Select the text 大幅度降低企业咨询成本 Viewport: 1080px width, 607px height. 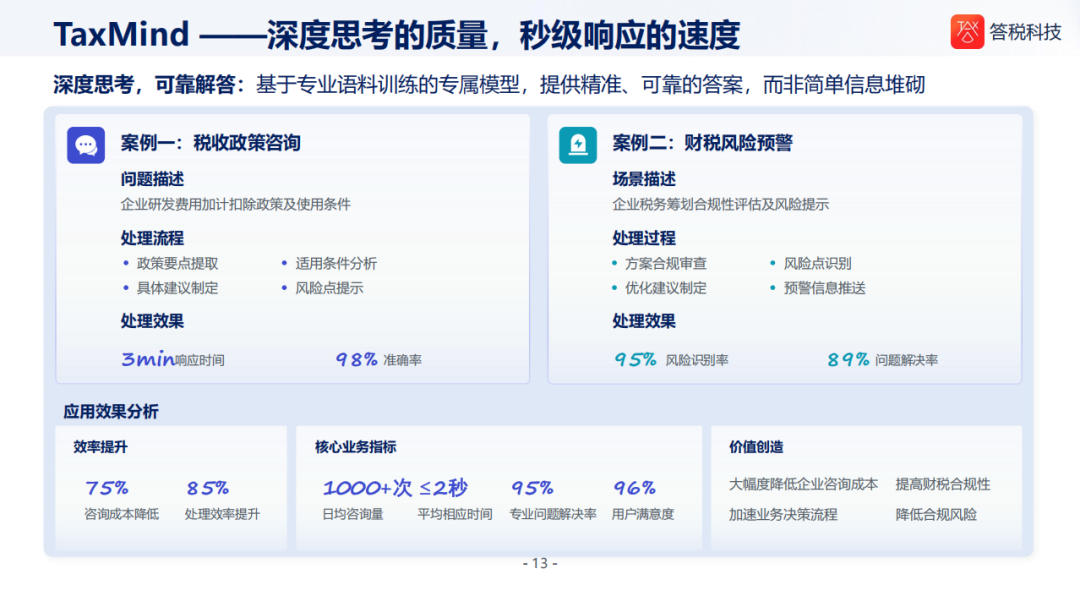pos(804,484)
